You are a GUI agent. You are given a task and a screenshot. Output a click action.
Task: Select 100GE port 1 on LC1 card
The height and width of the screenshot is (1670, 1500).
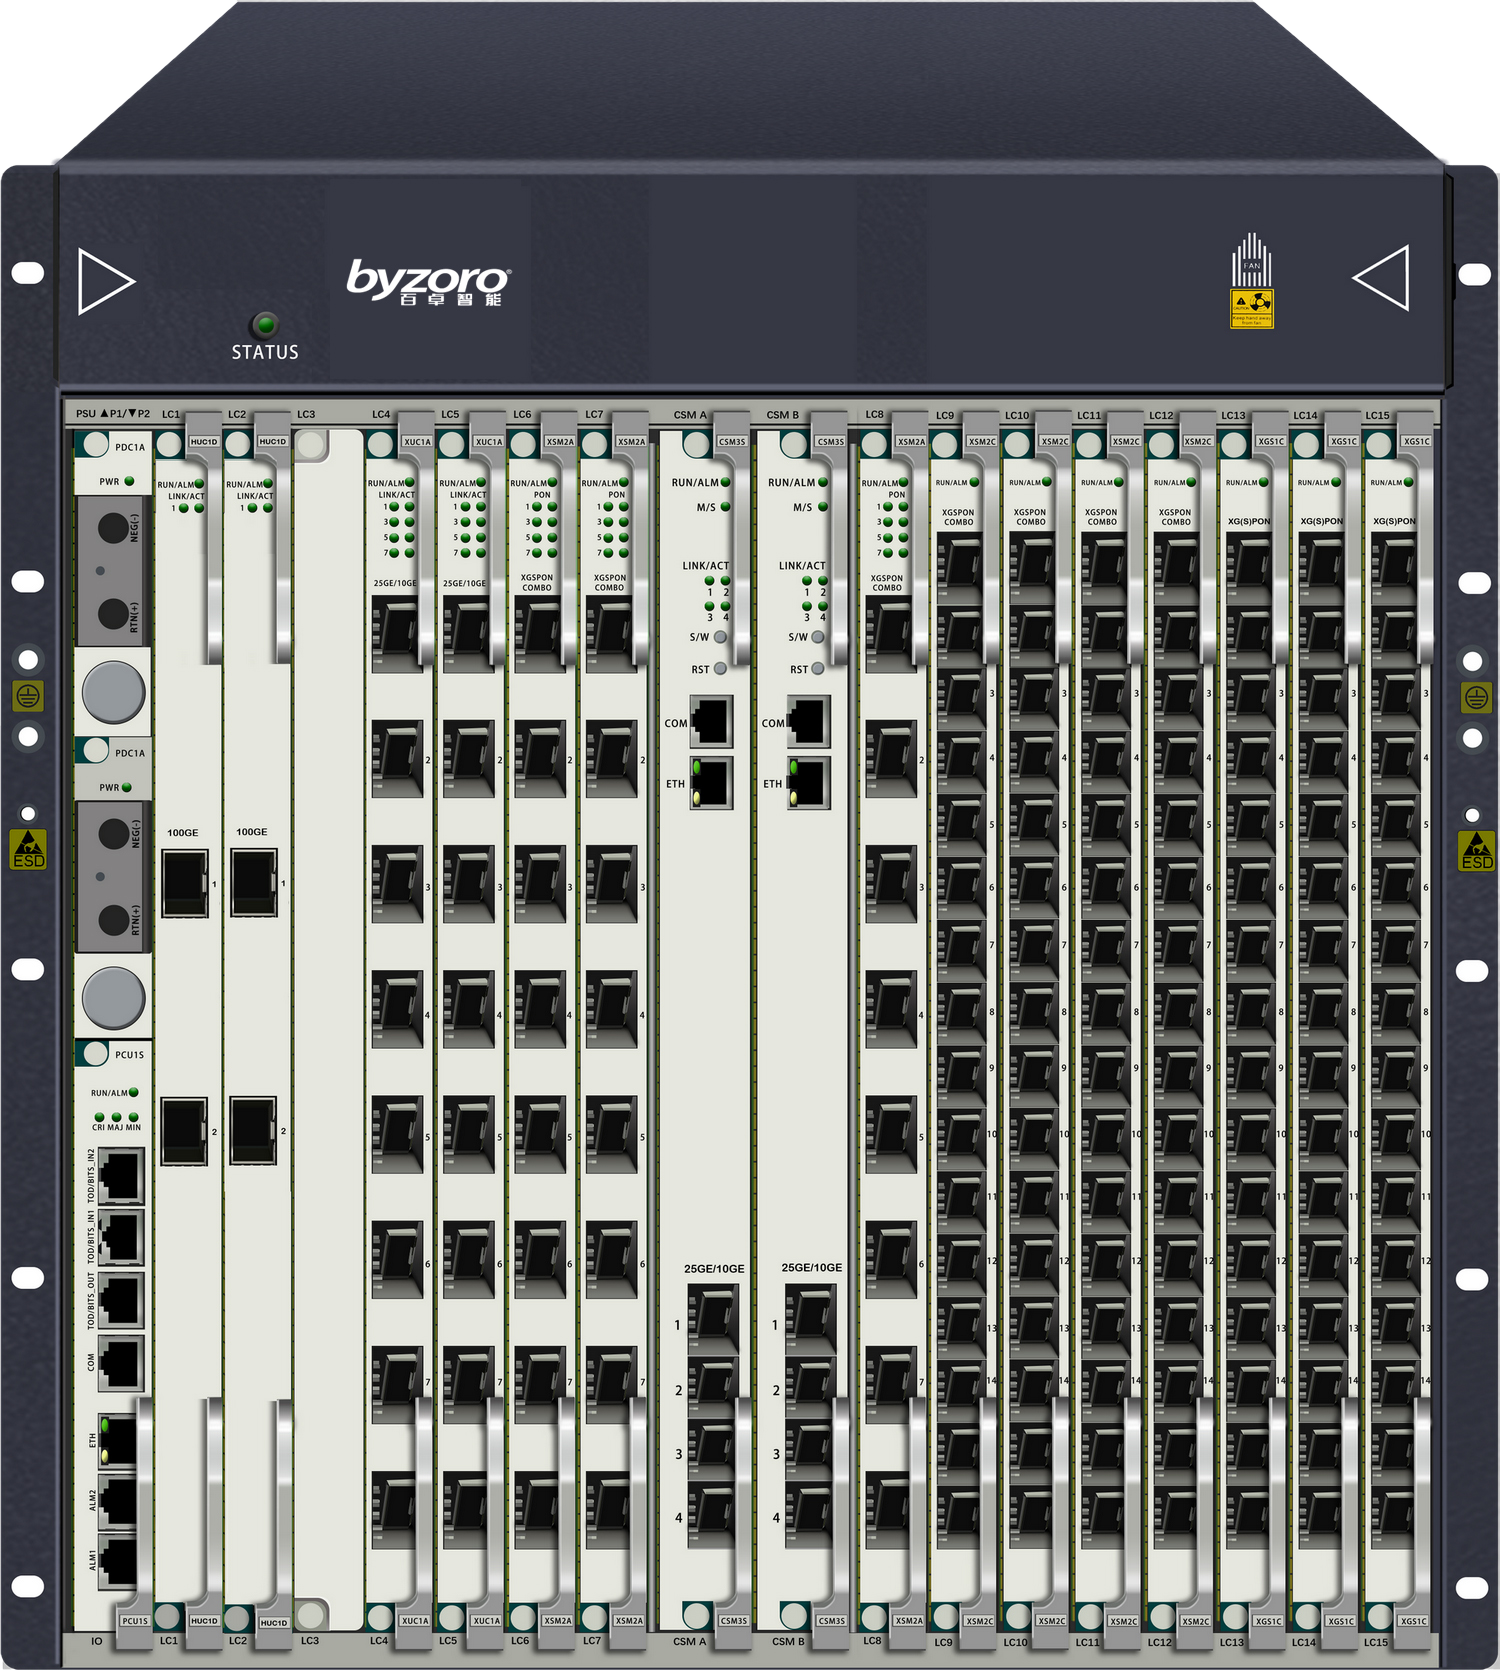pyautogui.click(x=185, y=883)
